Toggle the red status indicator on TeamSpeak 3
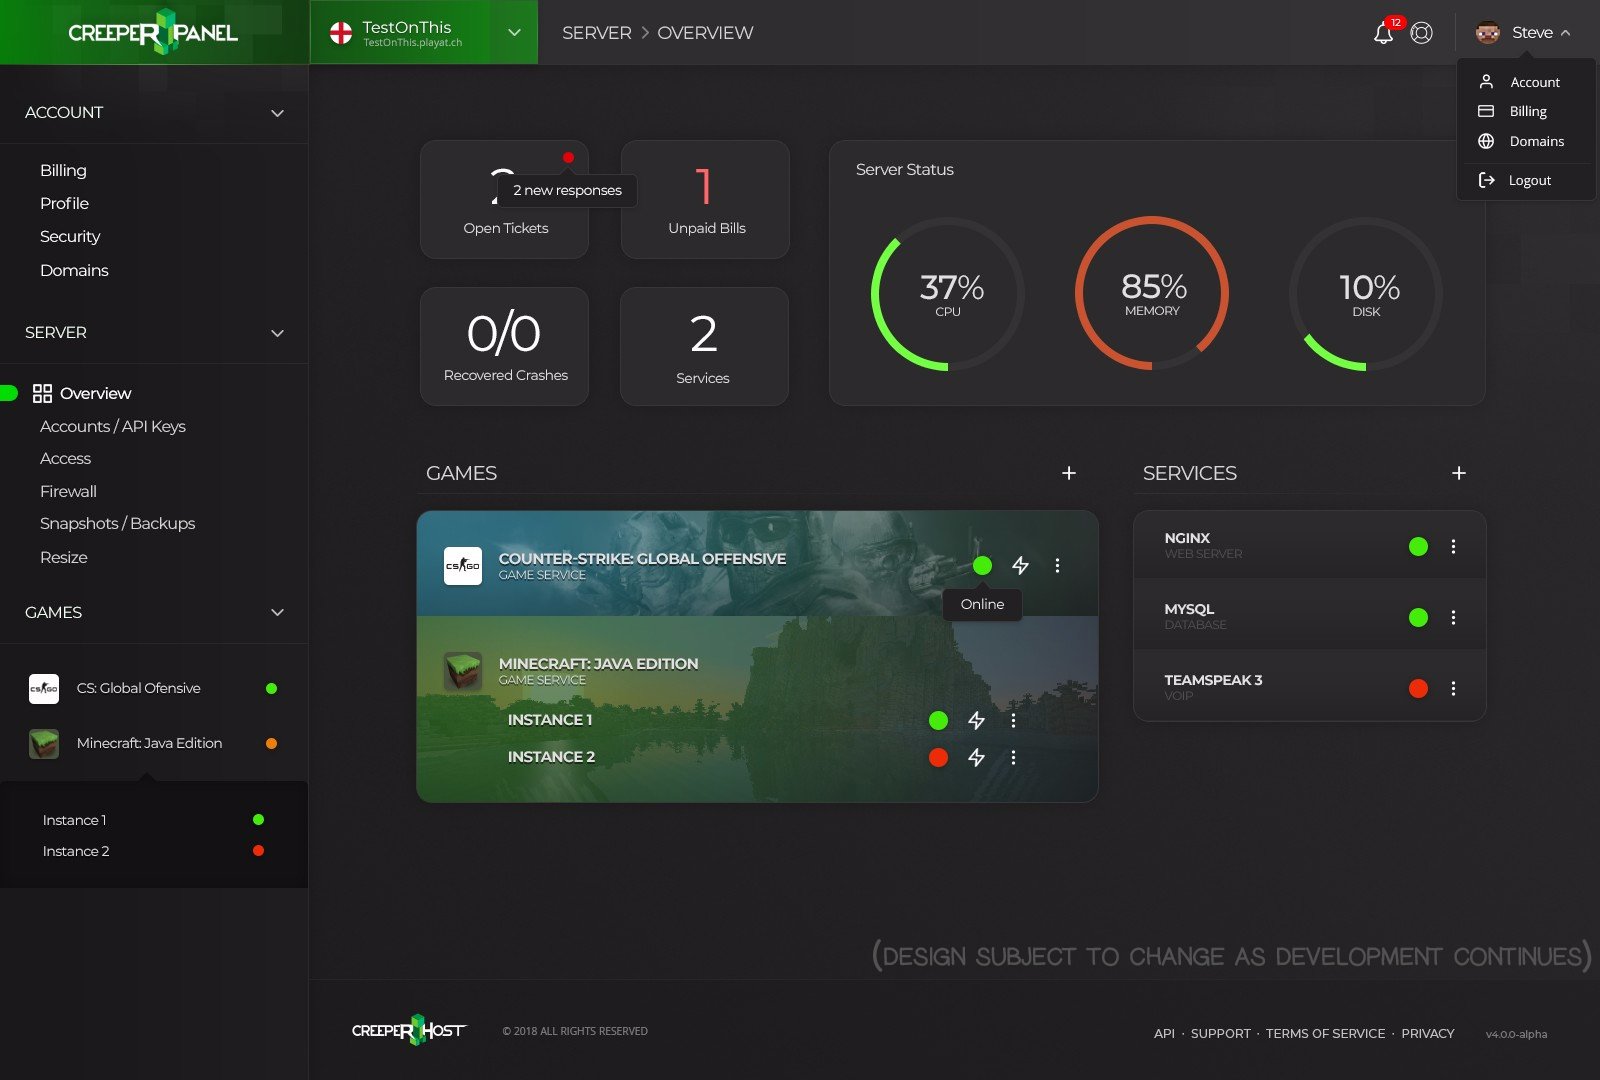This screenshot has height=1080, width=1600. click(1418, 688)
